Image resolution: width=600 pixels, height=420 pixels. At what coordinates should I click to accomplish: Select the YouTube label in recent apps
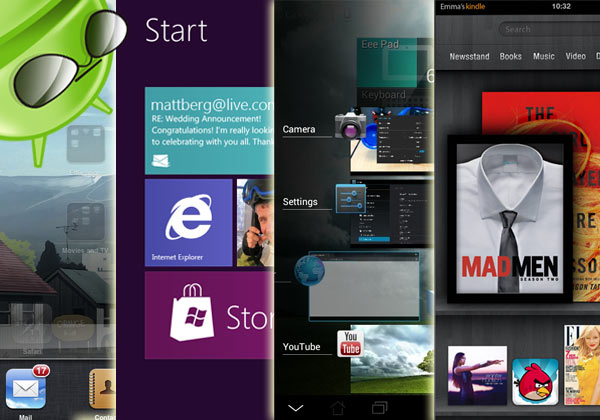click(x=301, y=347)
